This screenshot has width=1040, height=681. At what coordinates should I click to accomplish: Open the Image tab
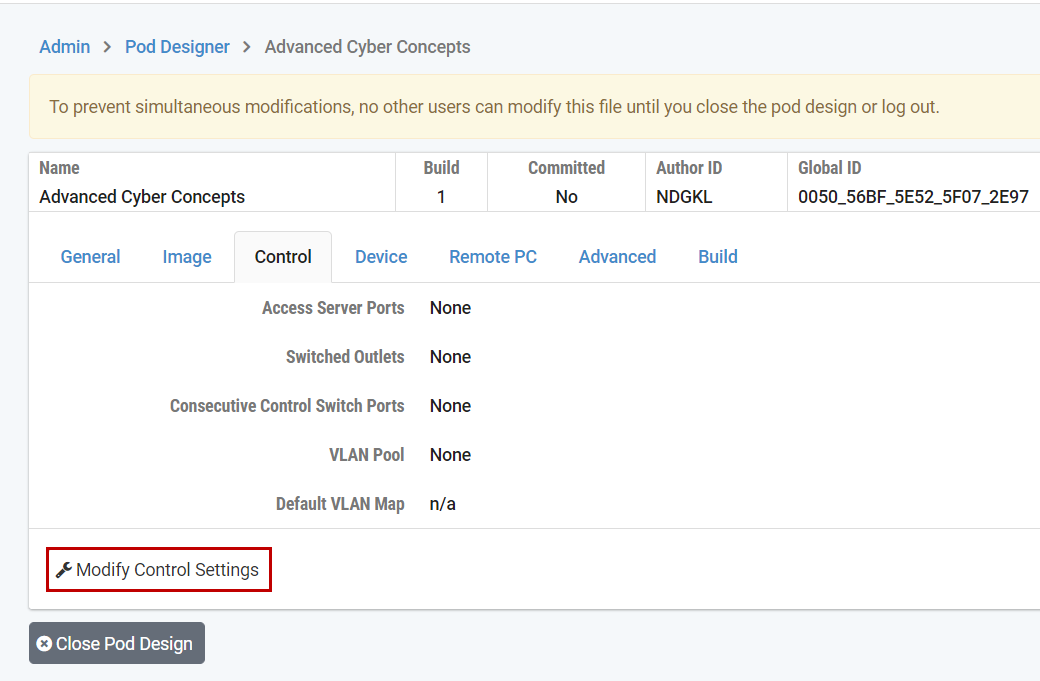click(186, 256)
